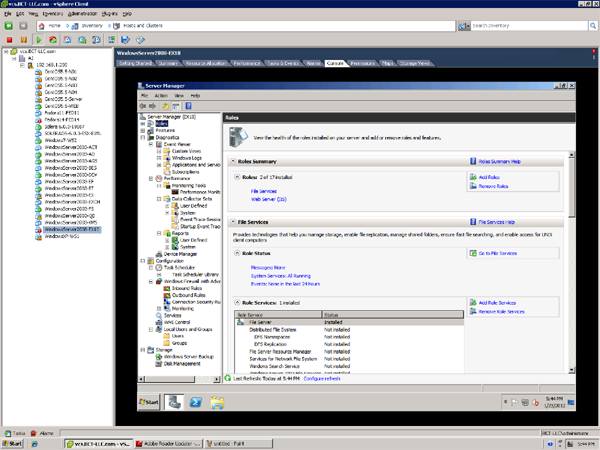This screenshot has height=450, width=600.
Task: Click the guest Start button
Action: pos(148,402)
